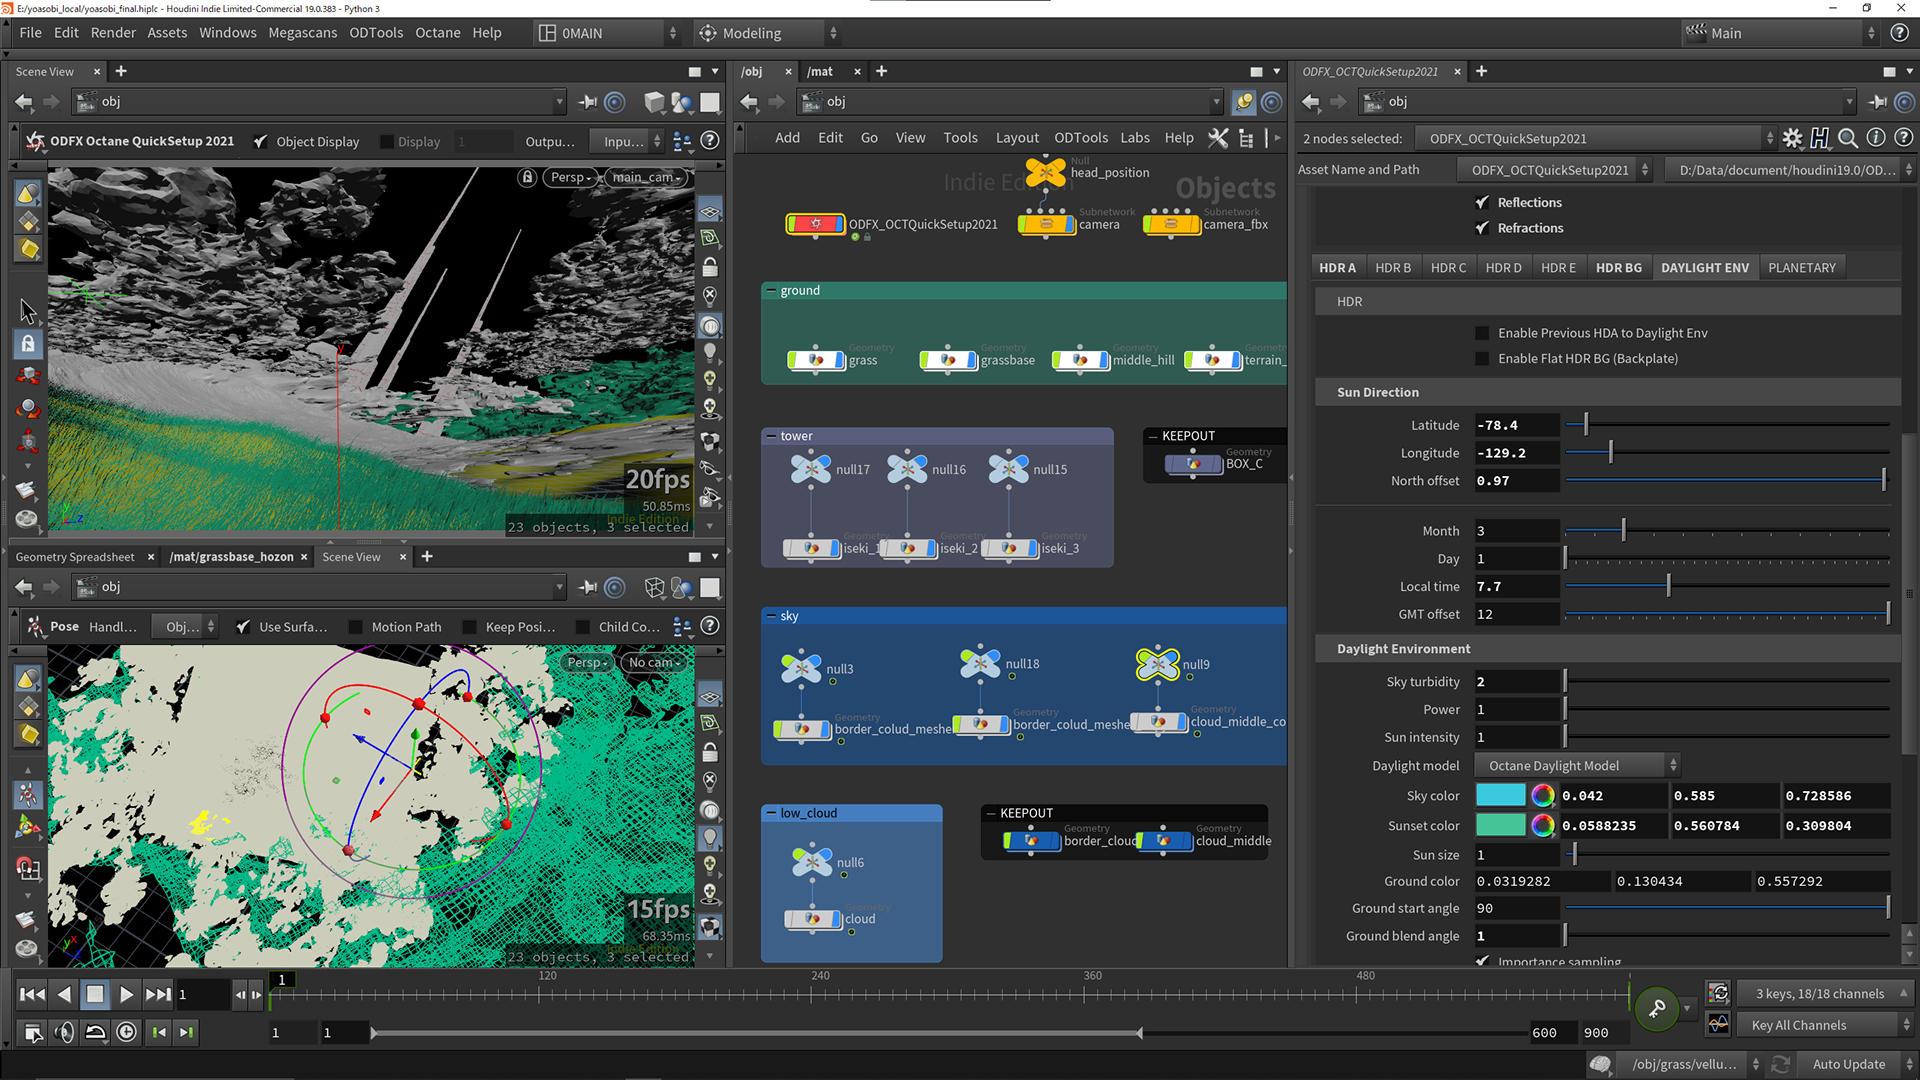Enable Flat HDR BG (Backplate) checkbox
Viewport: 1920px width, 1080px height.
[x=1482, y=359]
